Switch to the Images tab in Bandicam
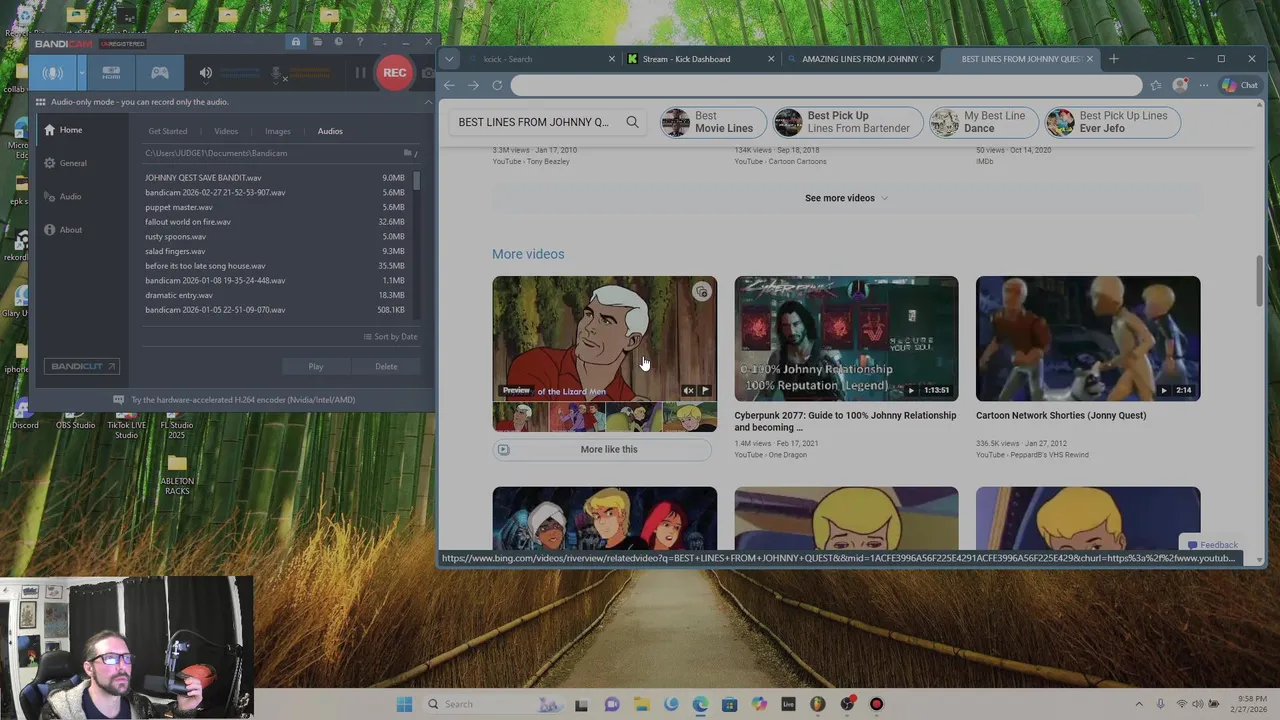 (278, 131)
